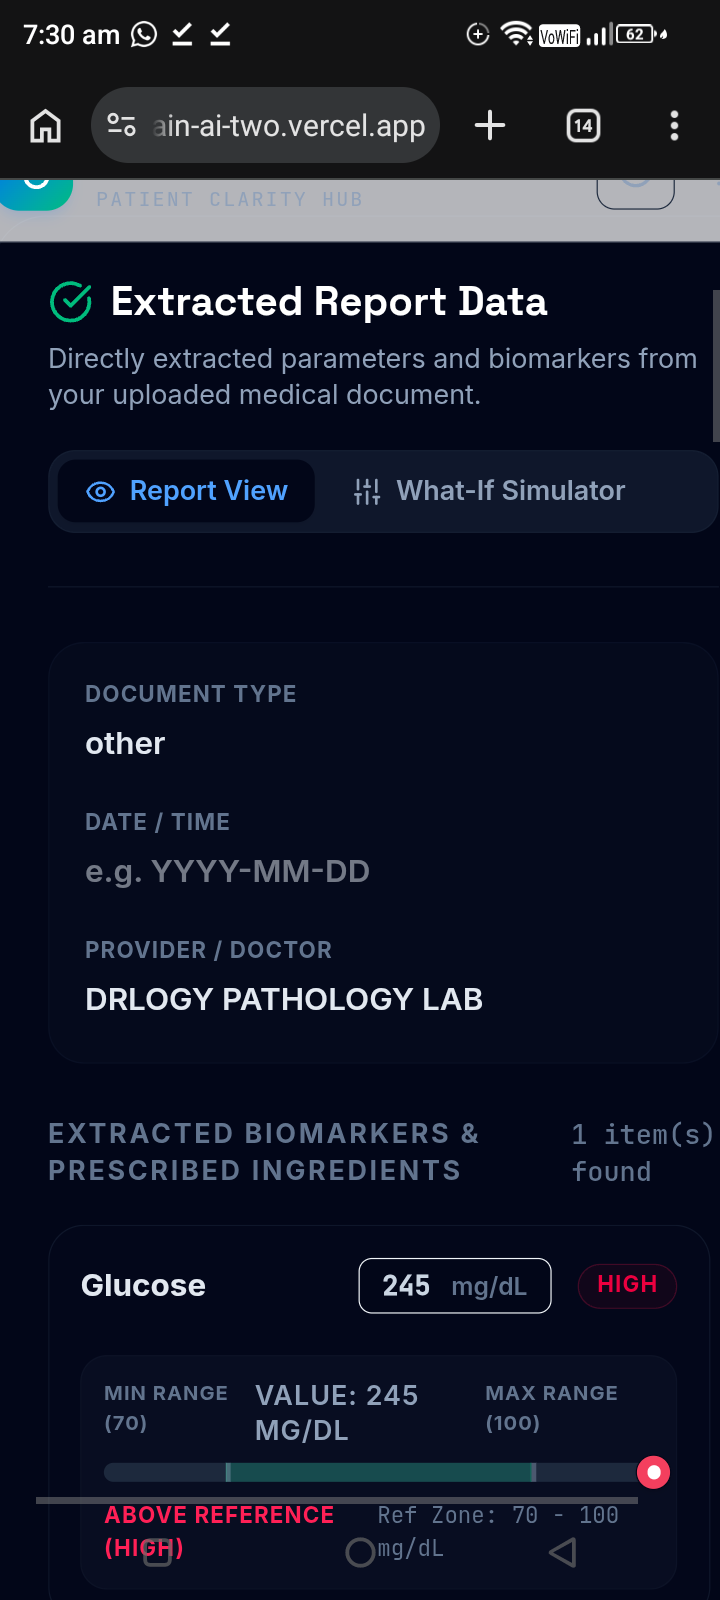The height and width of the screenshot is (1600, 720).
Task: Switch to the Report View tab
Action: click(186, 491)
